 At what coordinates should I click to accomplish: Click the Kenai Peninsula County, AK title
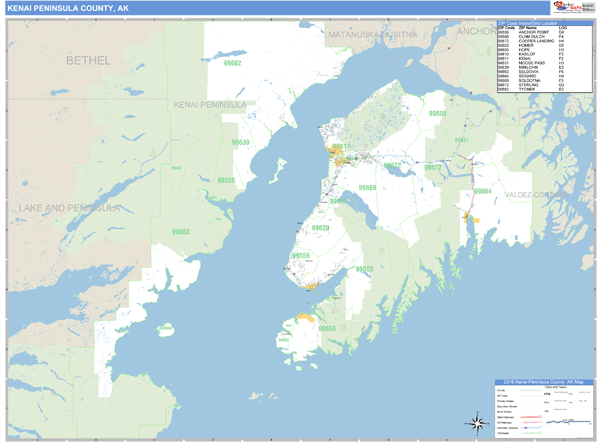click(x=58, y=8)
